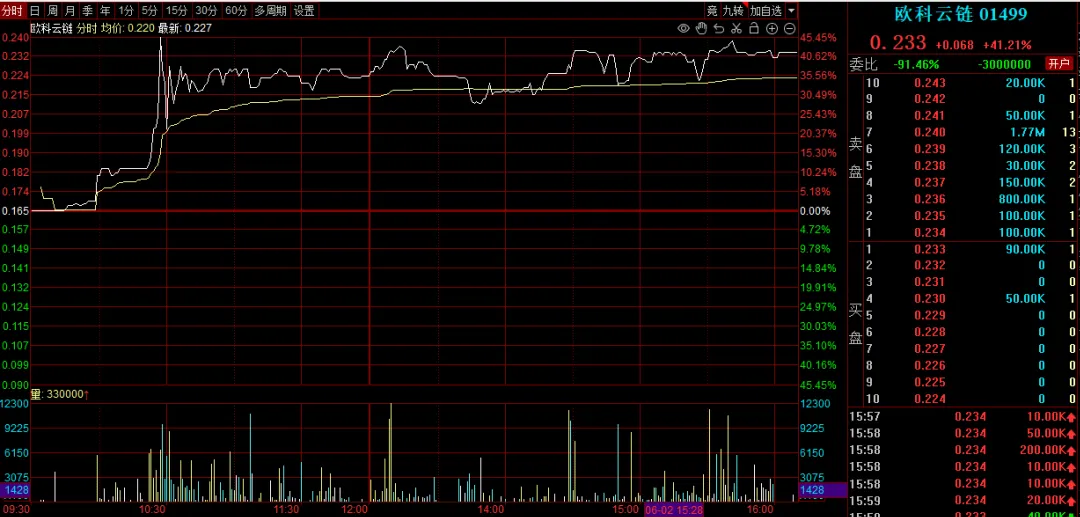Click the 加自选 add-to-watchlist button
Screen dimensions: 1080x517
click(x=766, y=10)
